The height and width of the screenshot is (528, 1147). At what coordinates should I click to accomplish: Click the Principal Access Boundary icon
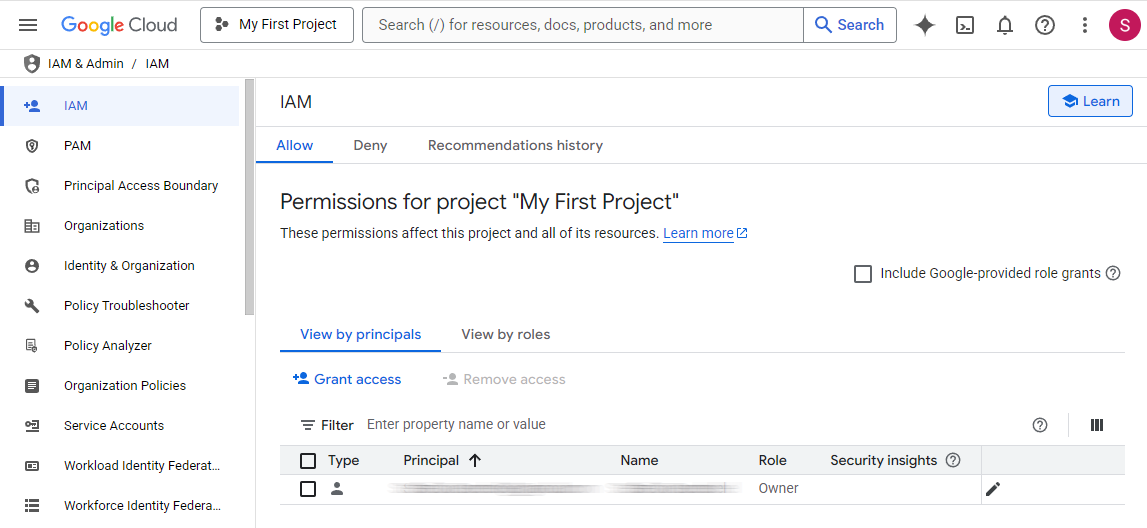pyautogui.click(x=31, y=186)
